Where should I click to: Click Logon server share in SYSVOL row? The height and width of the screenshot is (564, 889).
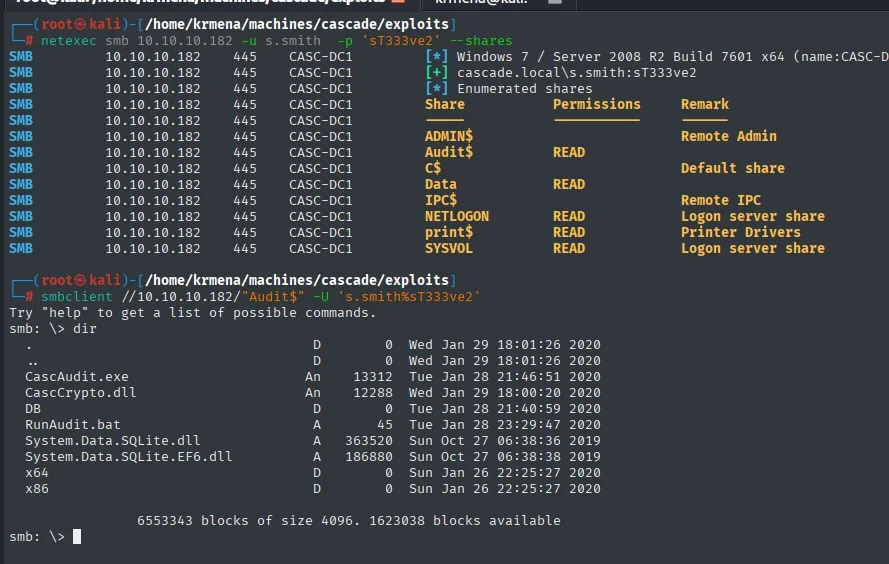[x=753, y=248]
